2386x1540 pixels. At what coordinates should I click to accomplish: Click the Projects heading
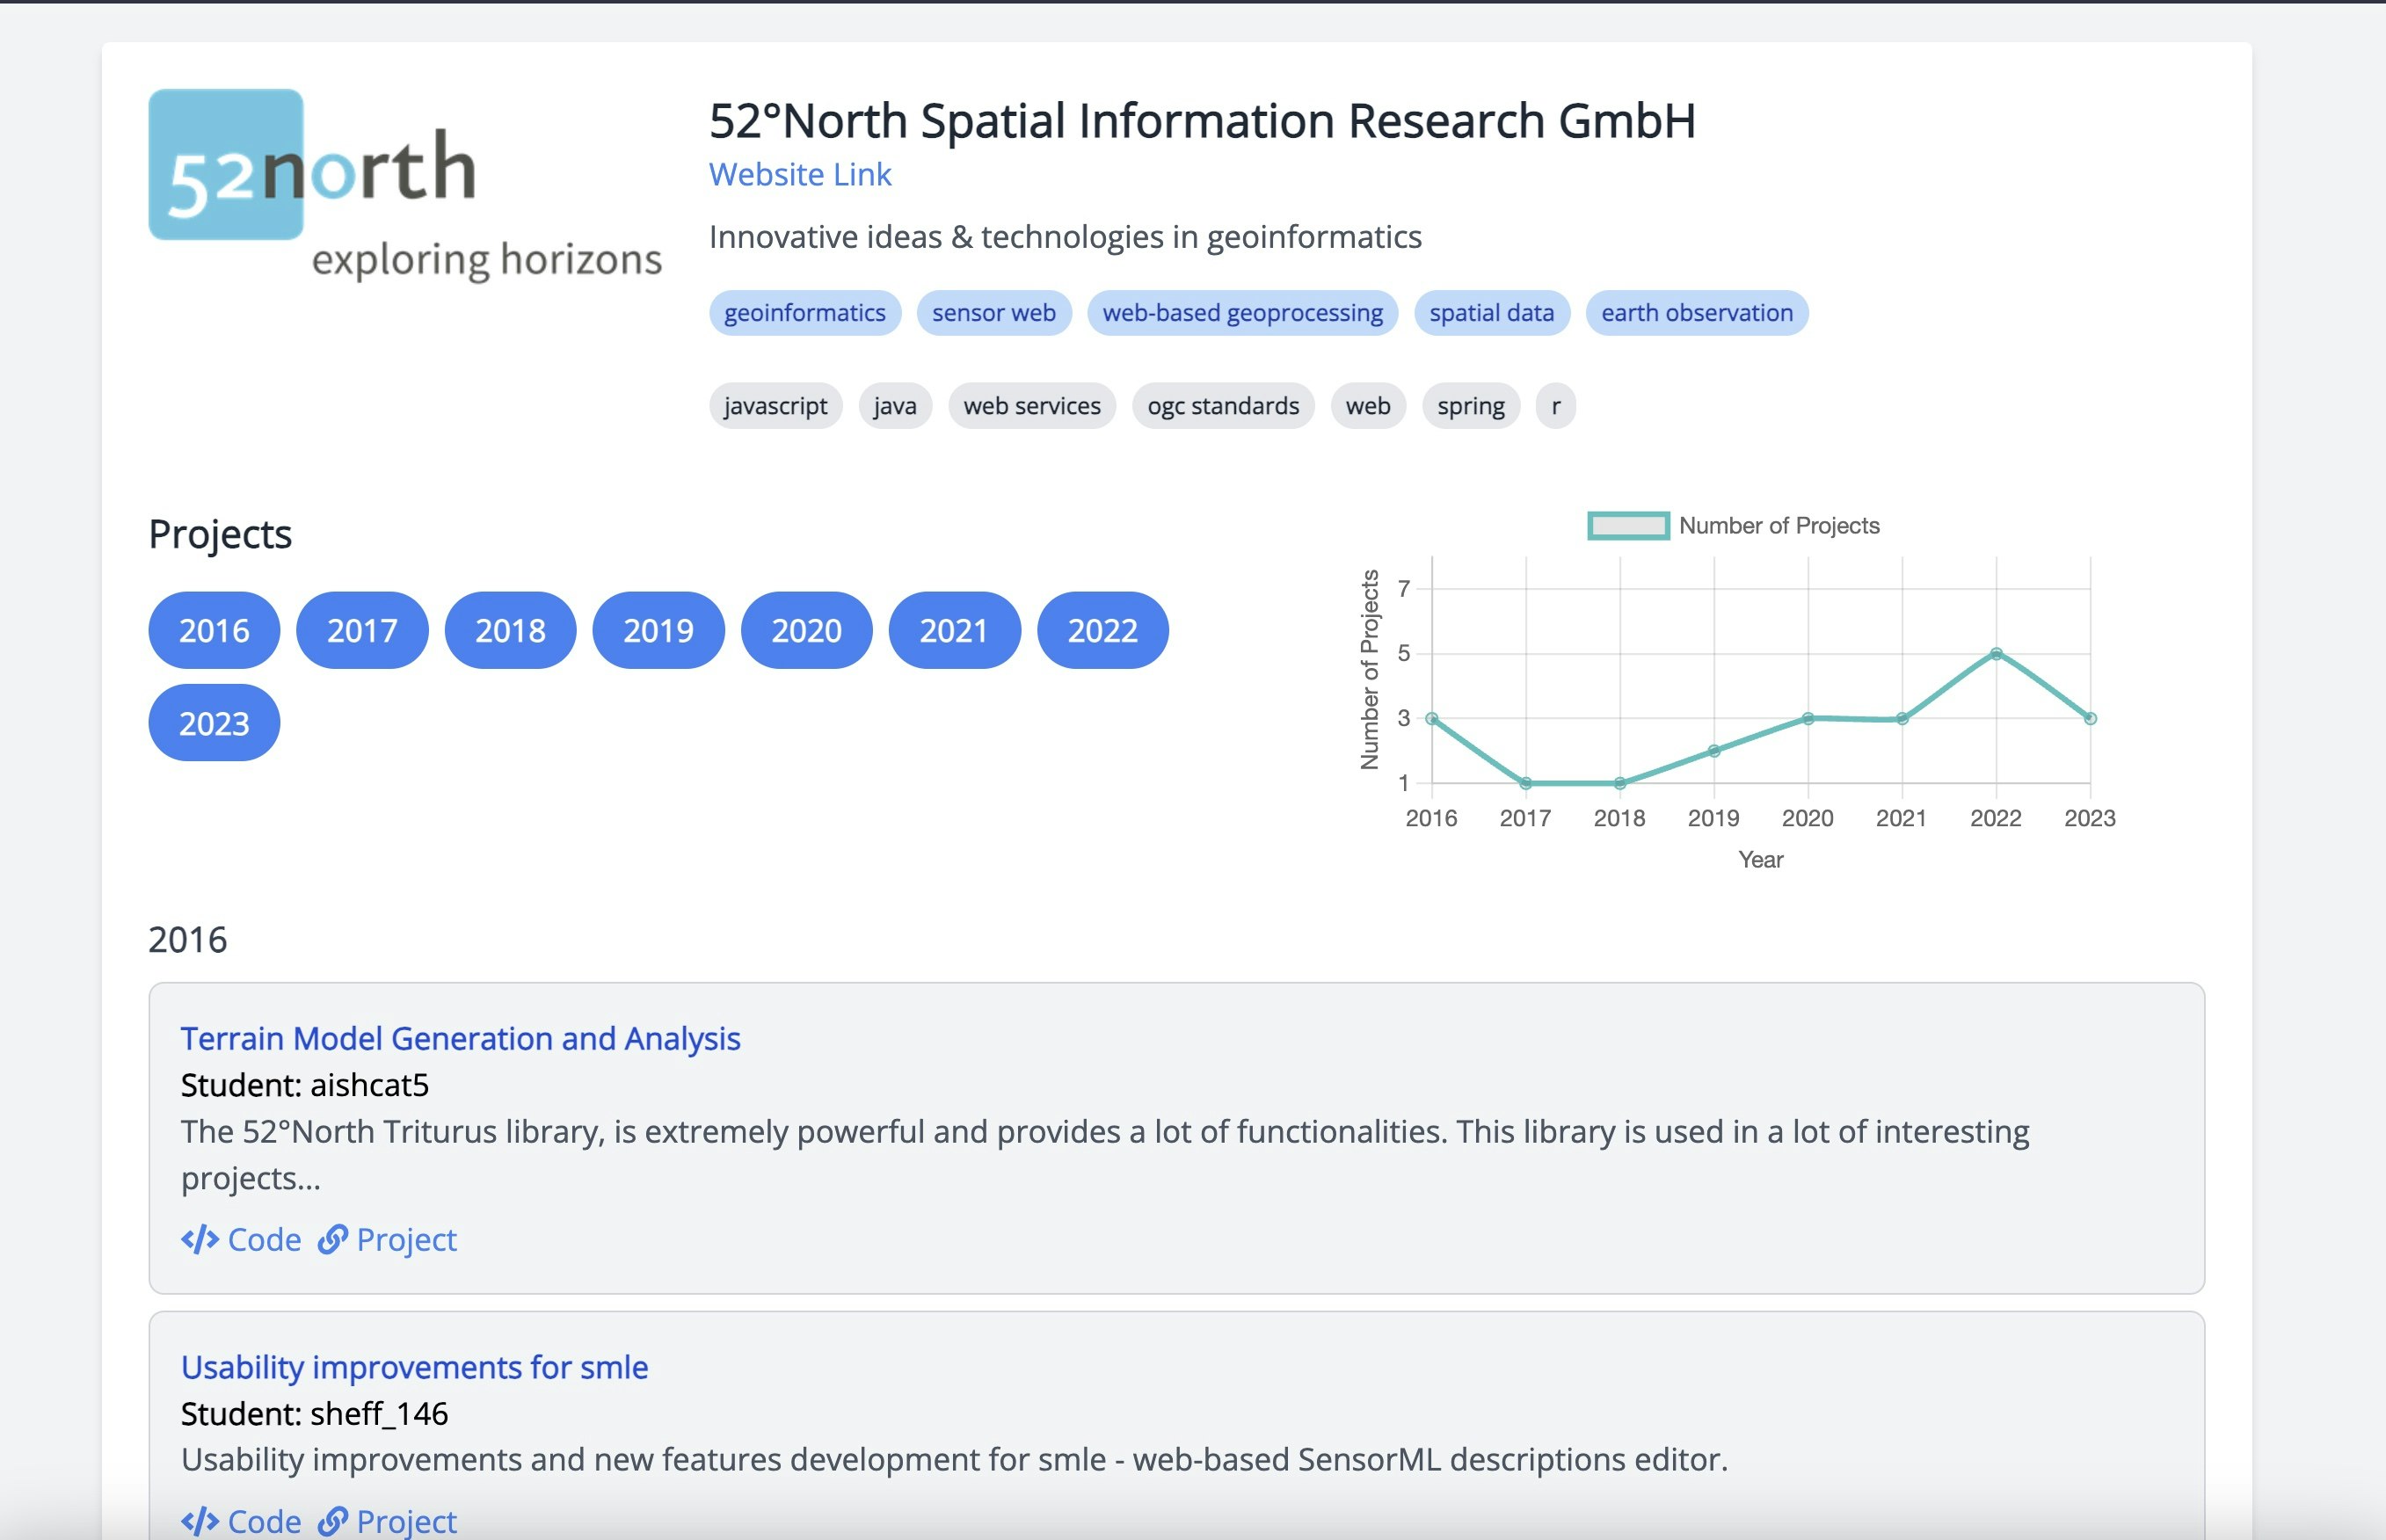pos(220,534)
